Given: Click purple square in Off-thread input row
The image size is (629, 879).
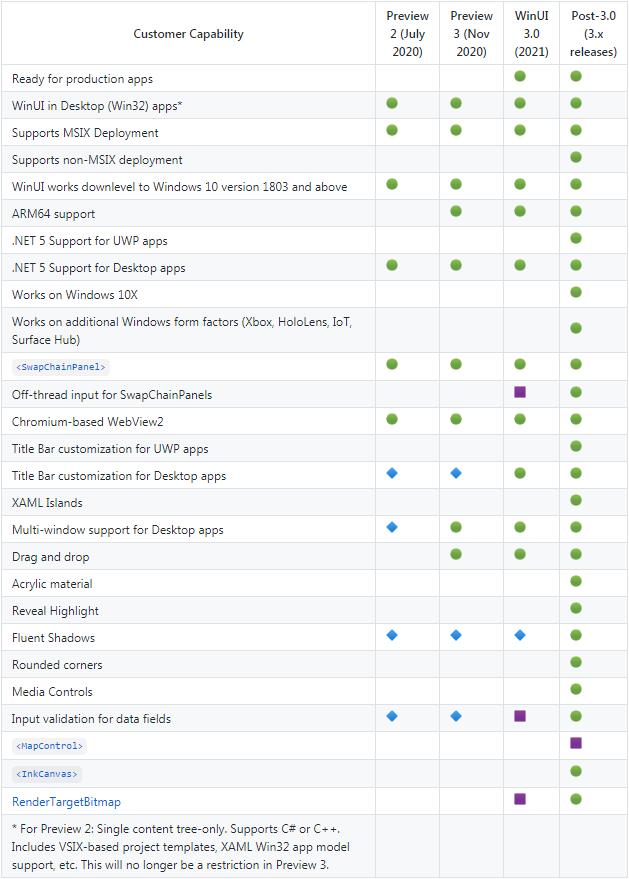Looking at the screenshot, I should pos(520,392).
